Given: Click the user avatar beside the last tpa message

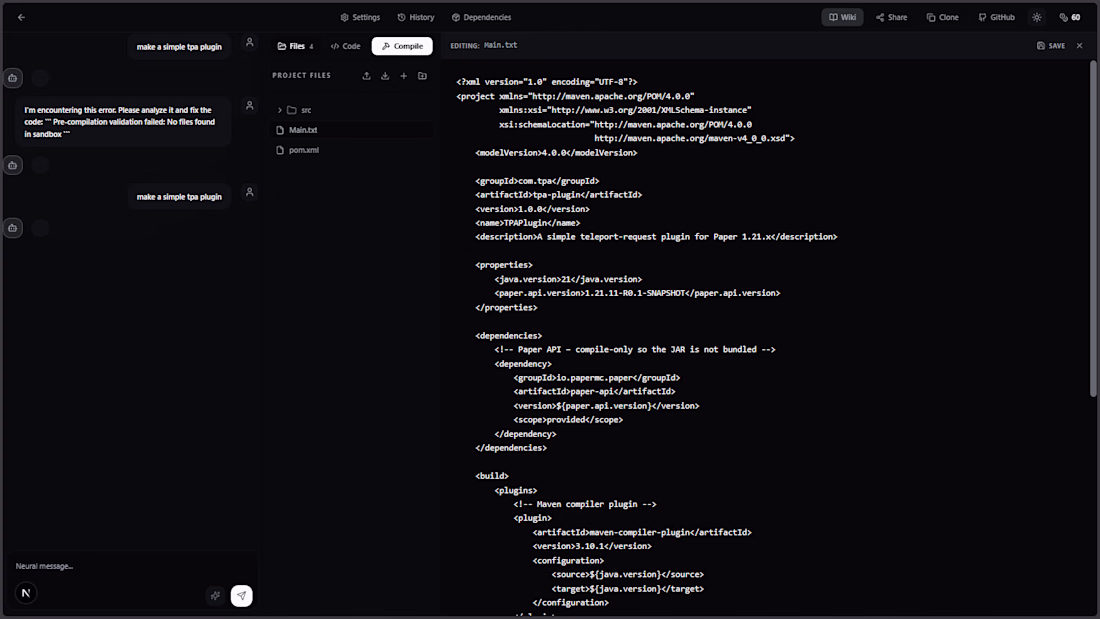Looking at the screenshot, I should tap(249, 192).
